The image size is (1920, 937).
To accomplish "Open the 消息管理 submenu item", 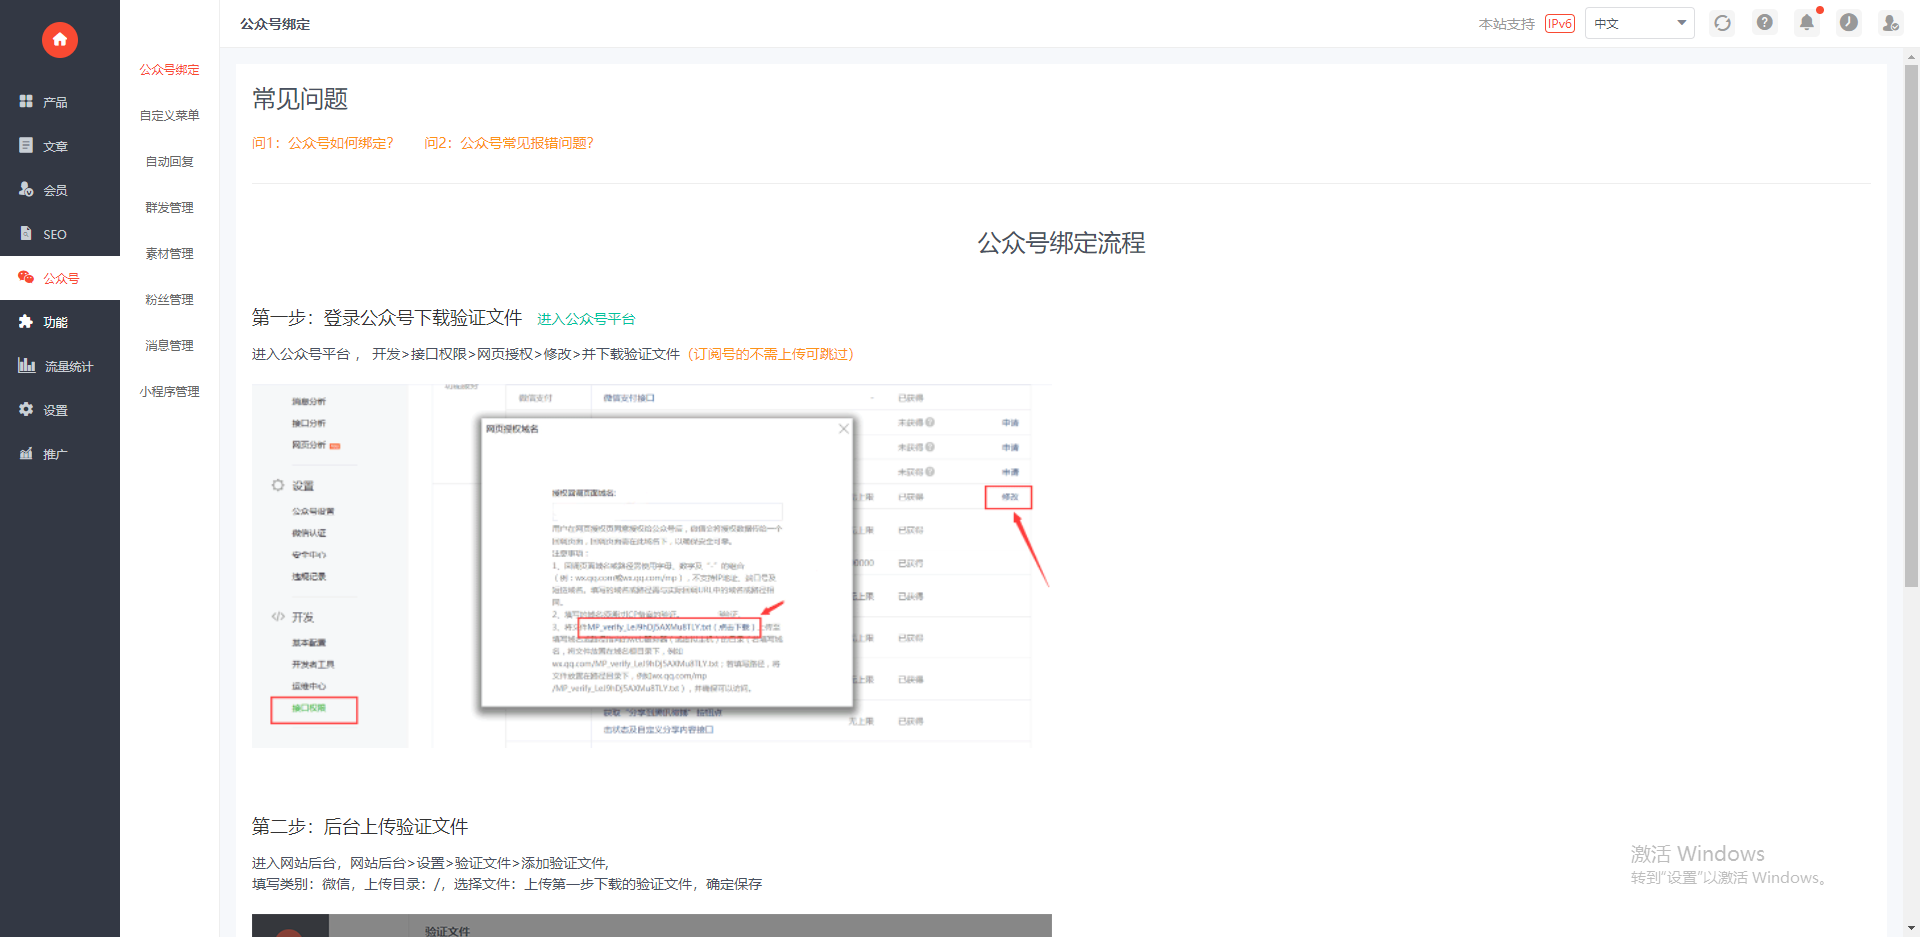I will (x=169, y=346).
